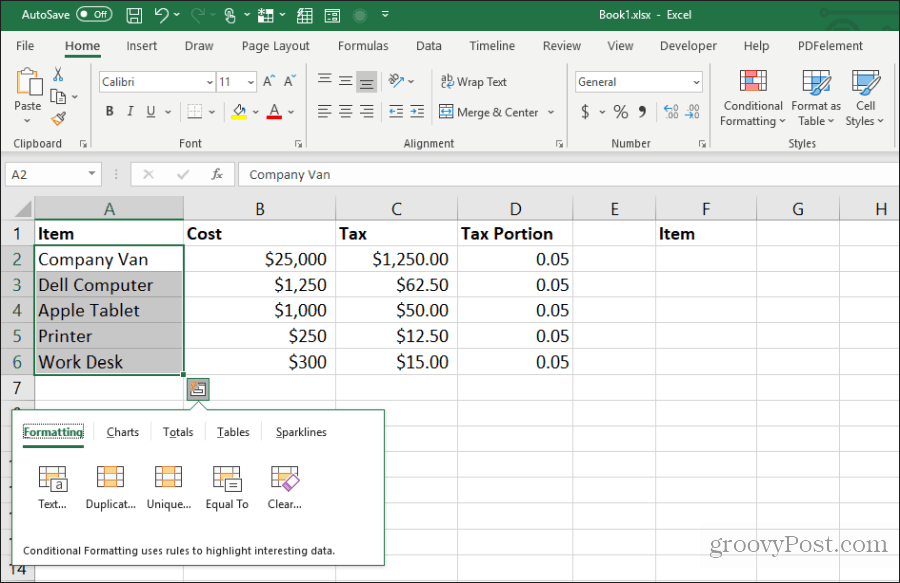The height and width of the screenshot is (583, 900).
Task: Decrease font size with the smaller A
Action: tap(290, 81)
